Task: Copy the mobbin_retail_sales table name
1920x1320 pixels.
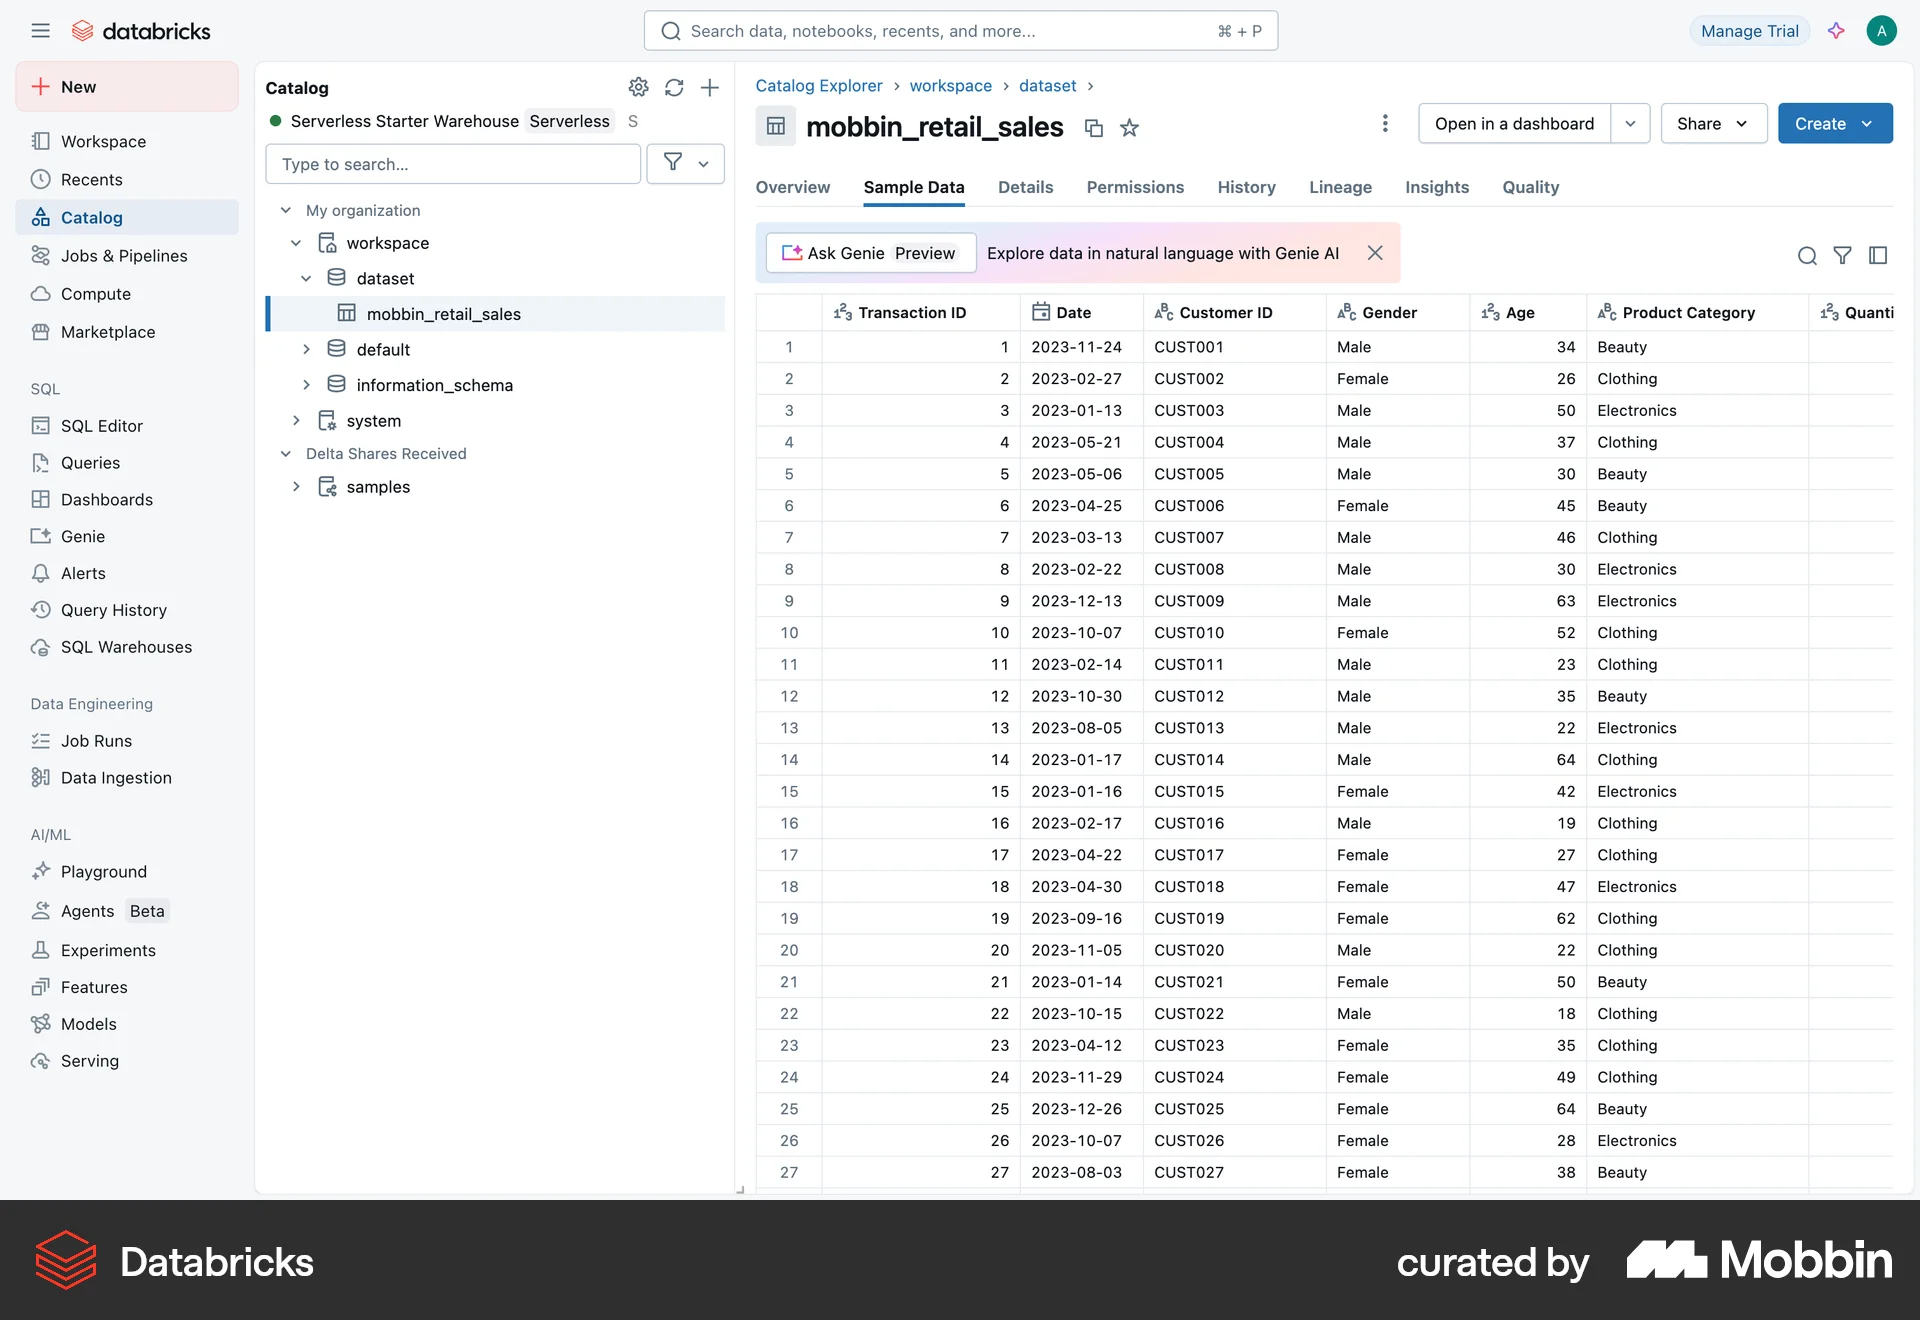Action: click(x=1093, y=128)
